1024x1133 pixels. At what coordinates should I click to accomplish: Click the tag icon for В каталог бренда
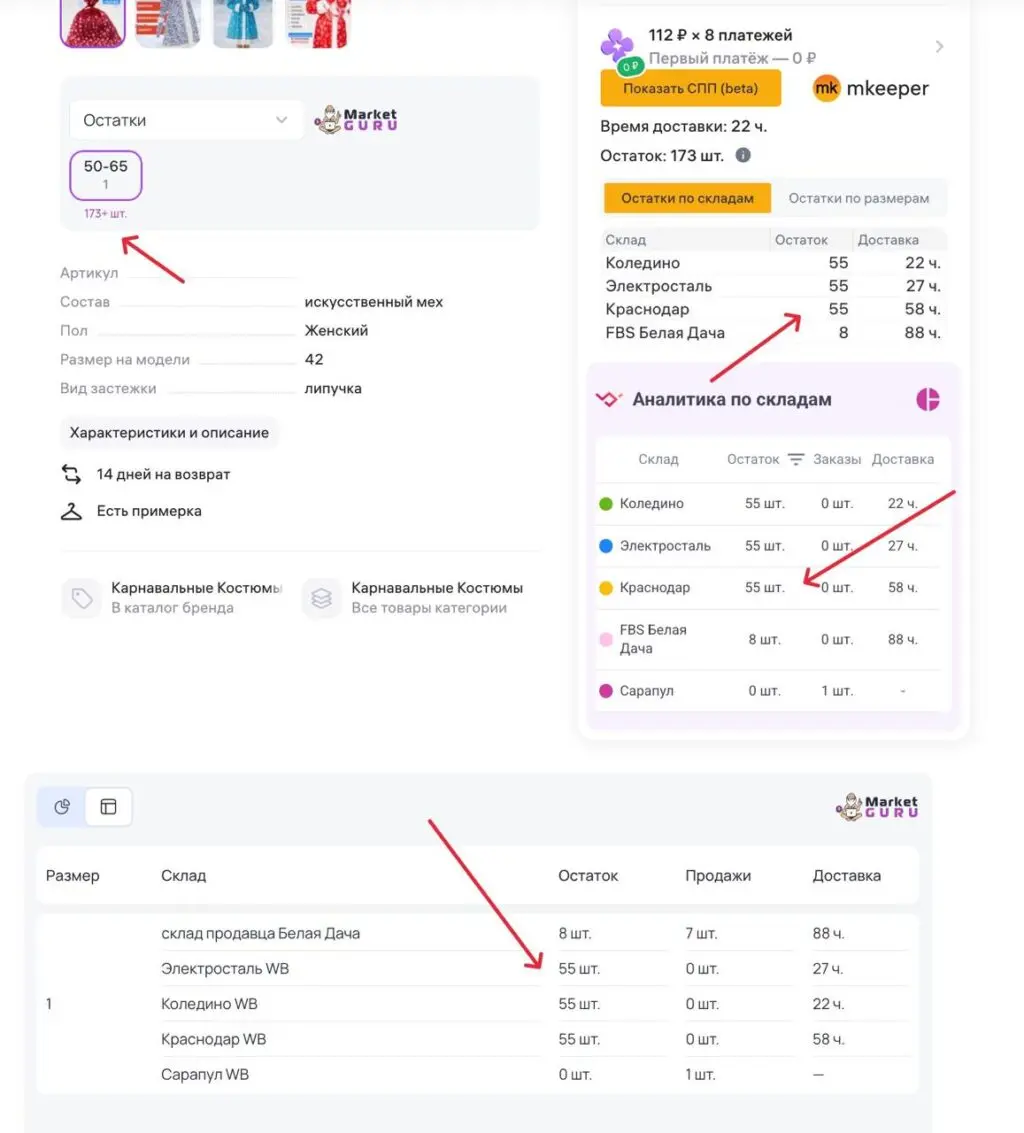pos(82,598)
